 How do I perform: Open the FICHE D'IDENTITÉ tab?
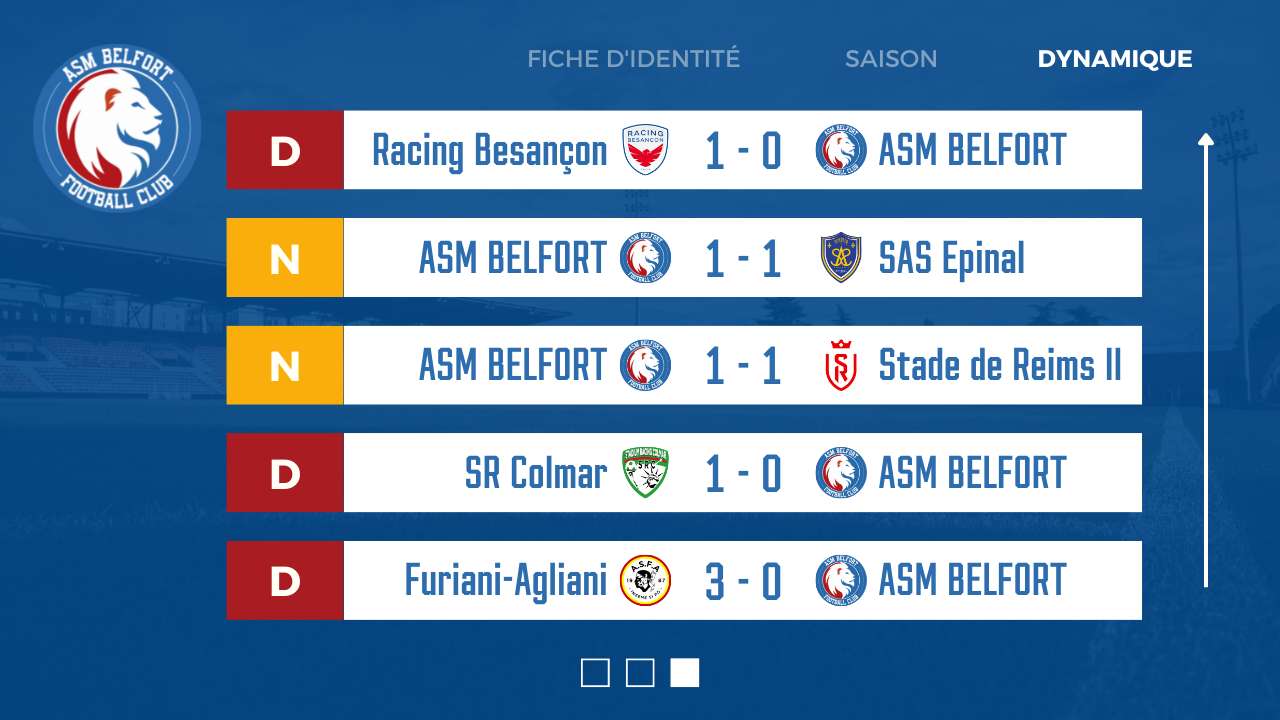[x=634, y=59]
